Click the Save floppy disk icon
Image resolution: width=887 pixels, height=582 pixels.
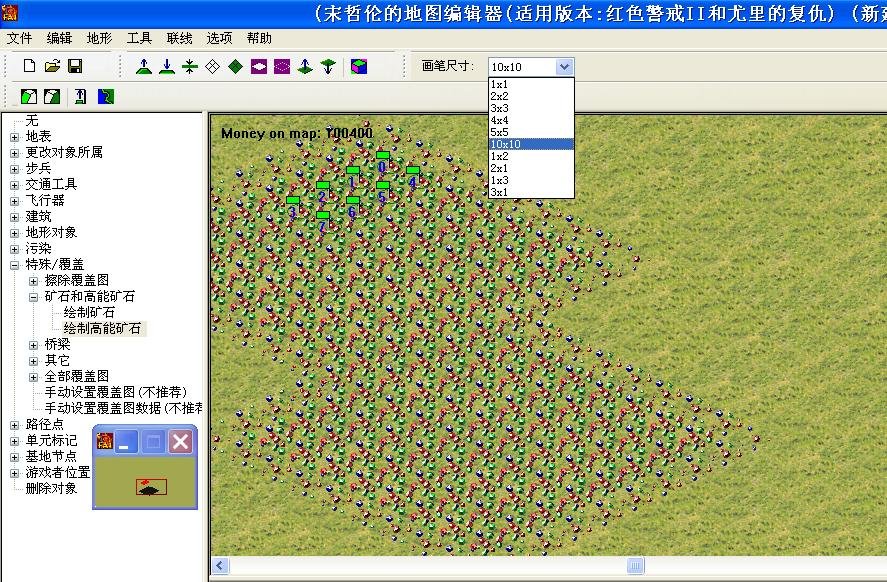tap(74, 67)
